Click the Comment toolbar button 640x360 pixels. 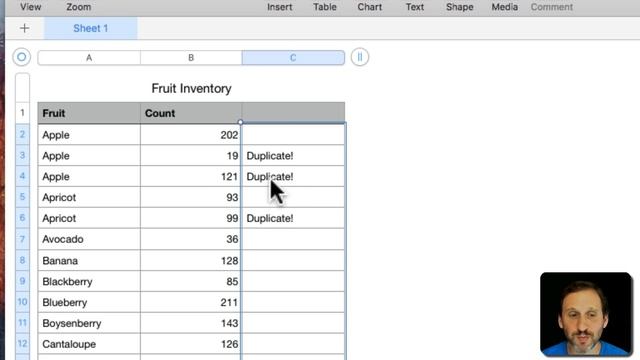[552, 7]
